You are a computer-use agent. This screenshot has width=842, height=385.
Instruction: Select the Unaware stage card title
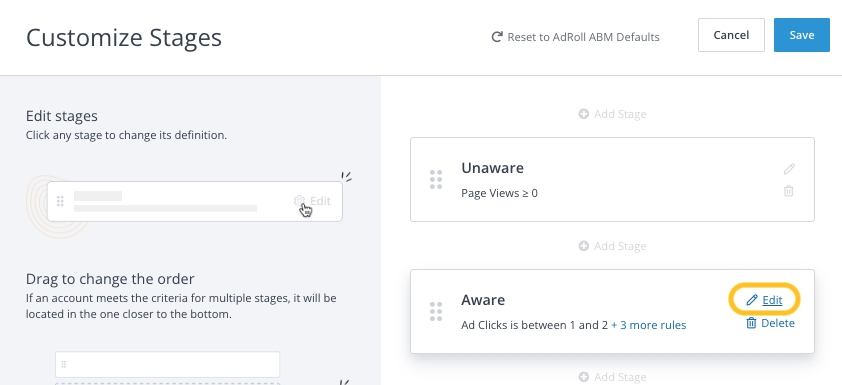492,168
